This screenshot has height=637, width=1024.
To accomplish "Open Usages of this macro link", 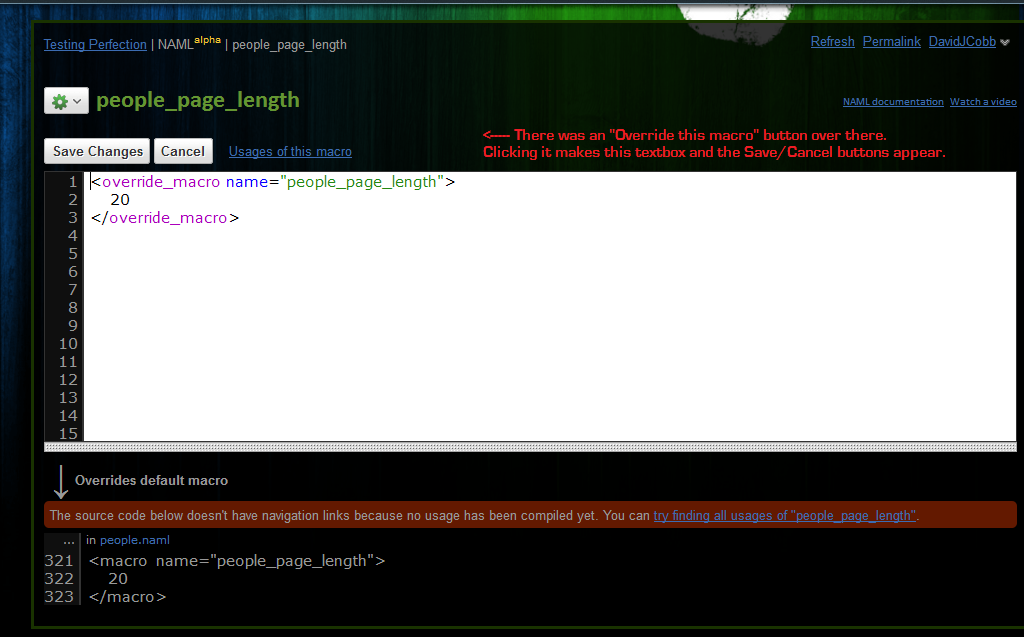I will click(290, 152).
